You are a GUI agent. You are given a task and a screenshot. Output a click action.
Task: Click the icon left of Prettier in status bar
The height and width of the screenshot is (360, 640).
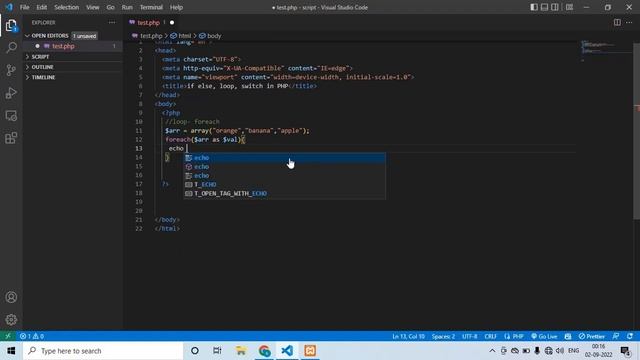tap(568, 336)
